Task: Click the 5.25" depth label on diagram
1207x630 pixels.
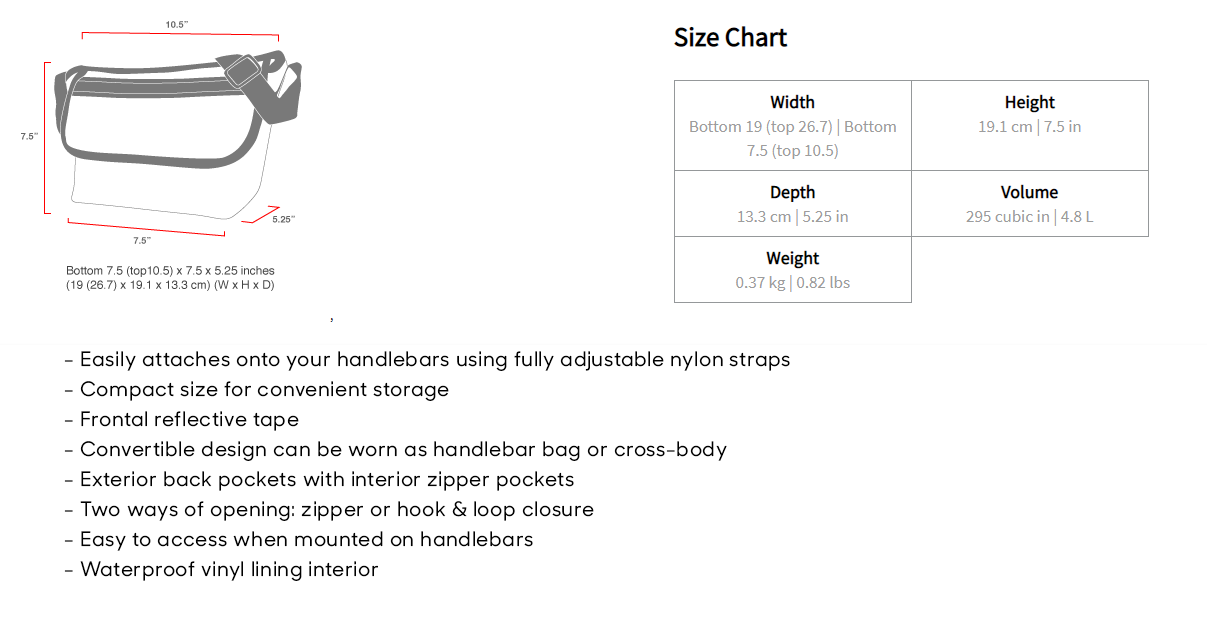Action: pyautogui.click(x=284, y=219)
